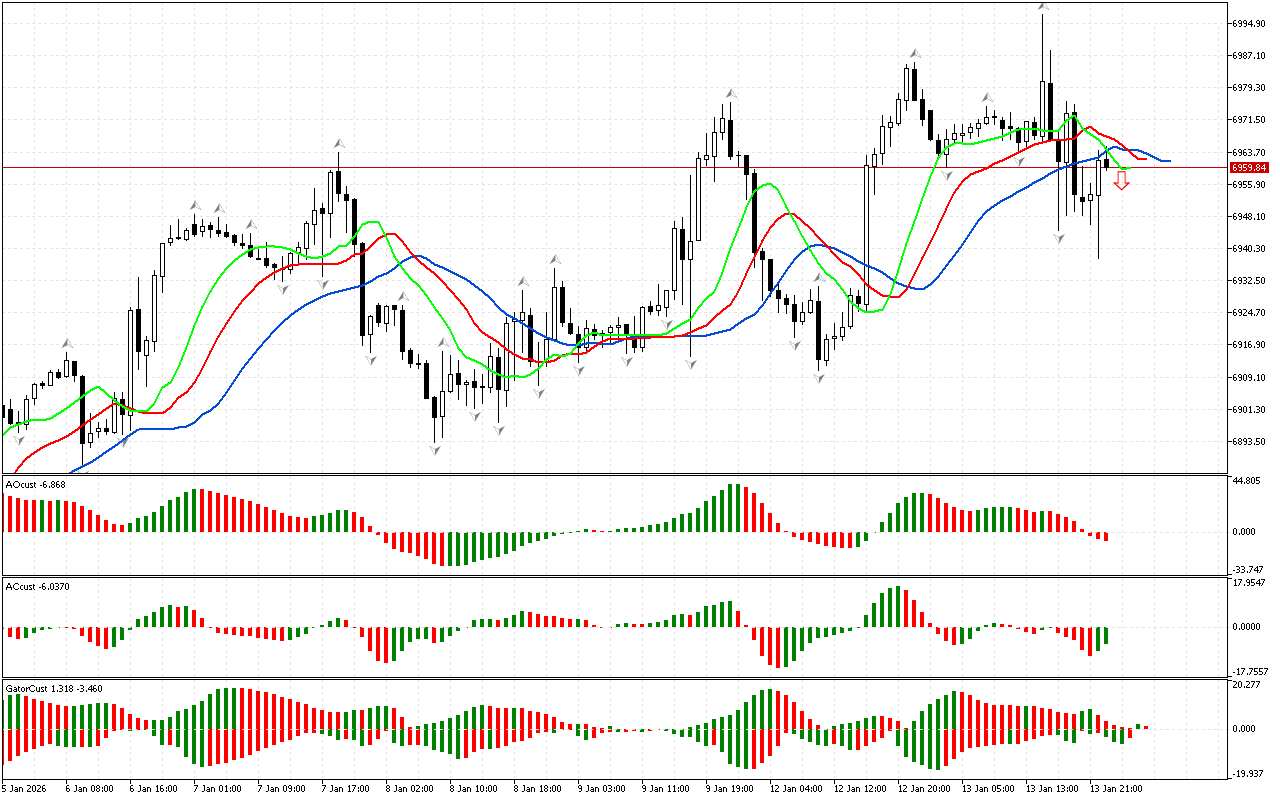Select the 12 Jan 04:00 time axis label
The image size is (1280, 800).
(796, 788)
